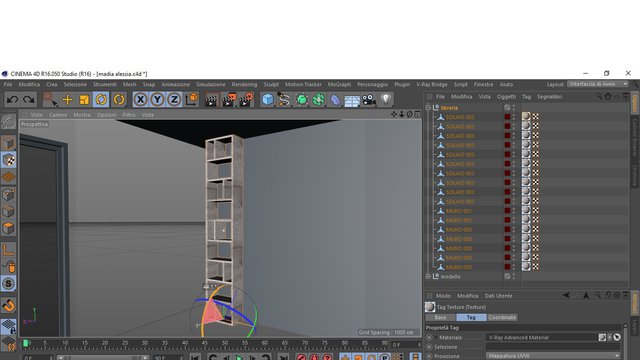Open the Crea menu
This screenshot has width=640, height=360.
pyautogui.click(x=52, y=84)
